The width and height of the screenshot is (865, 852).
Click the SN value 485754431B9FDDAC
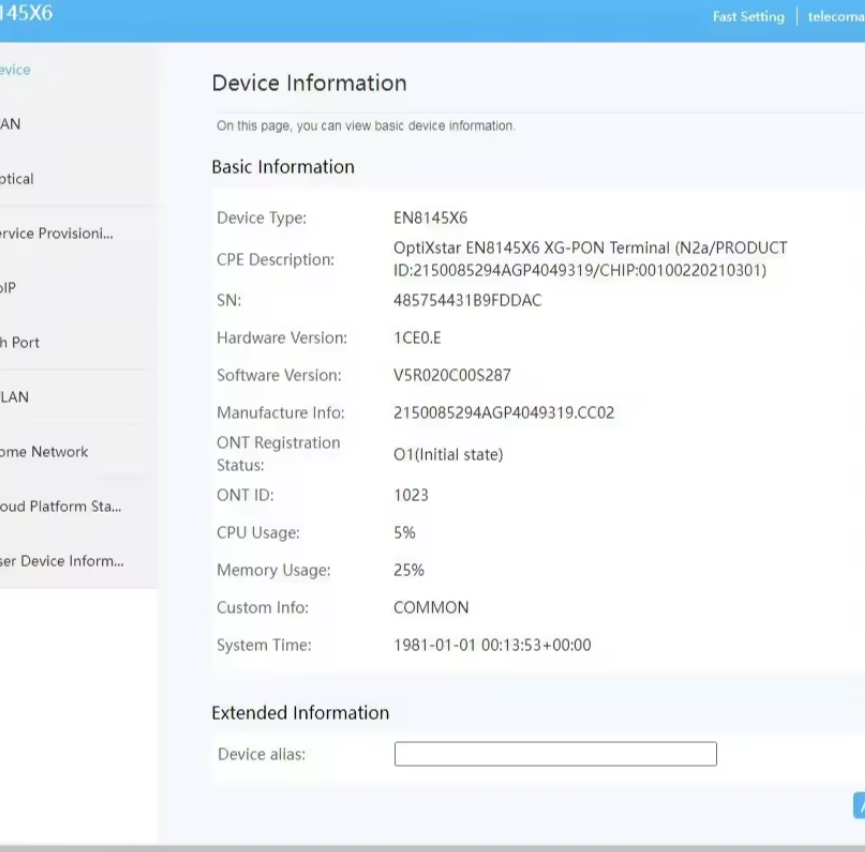pyautogui.click(x=467, y=300)
